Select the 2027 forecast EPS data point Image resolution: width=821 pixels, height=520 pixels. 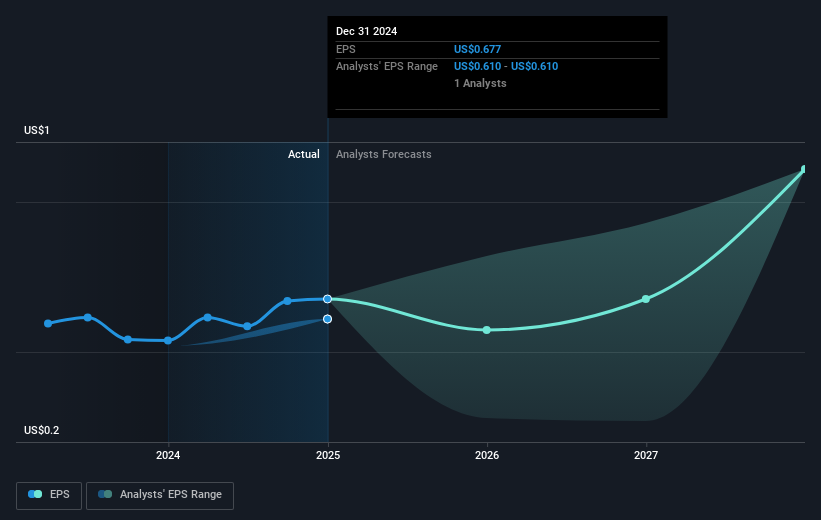point(646,299)
